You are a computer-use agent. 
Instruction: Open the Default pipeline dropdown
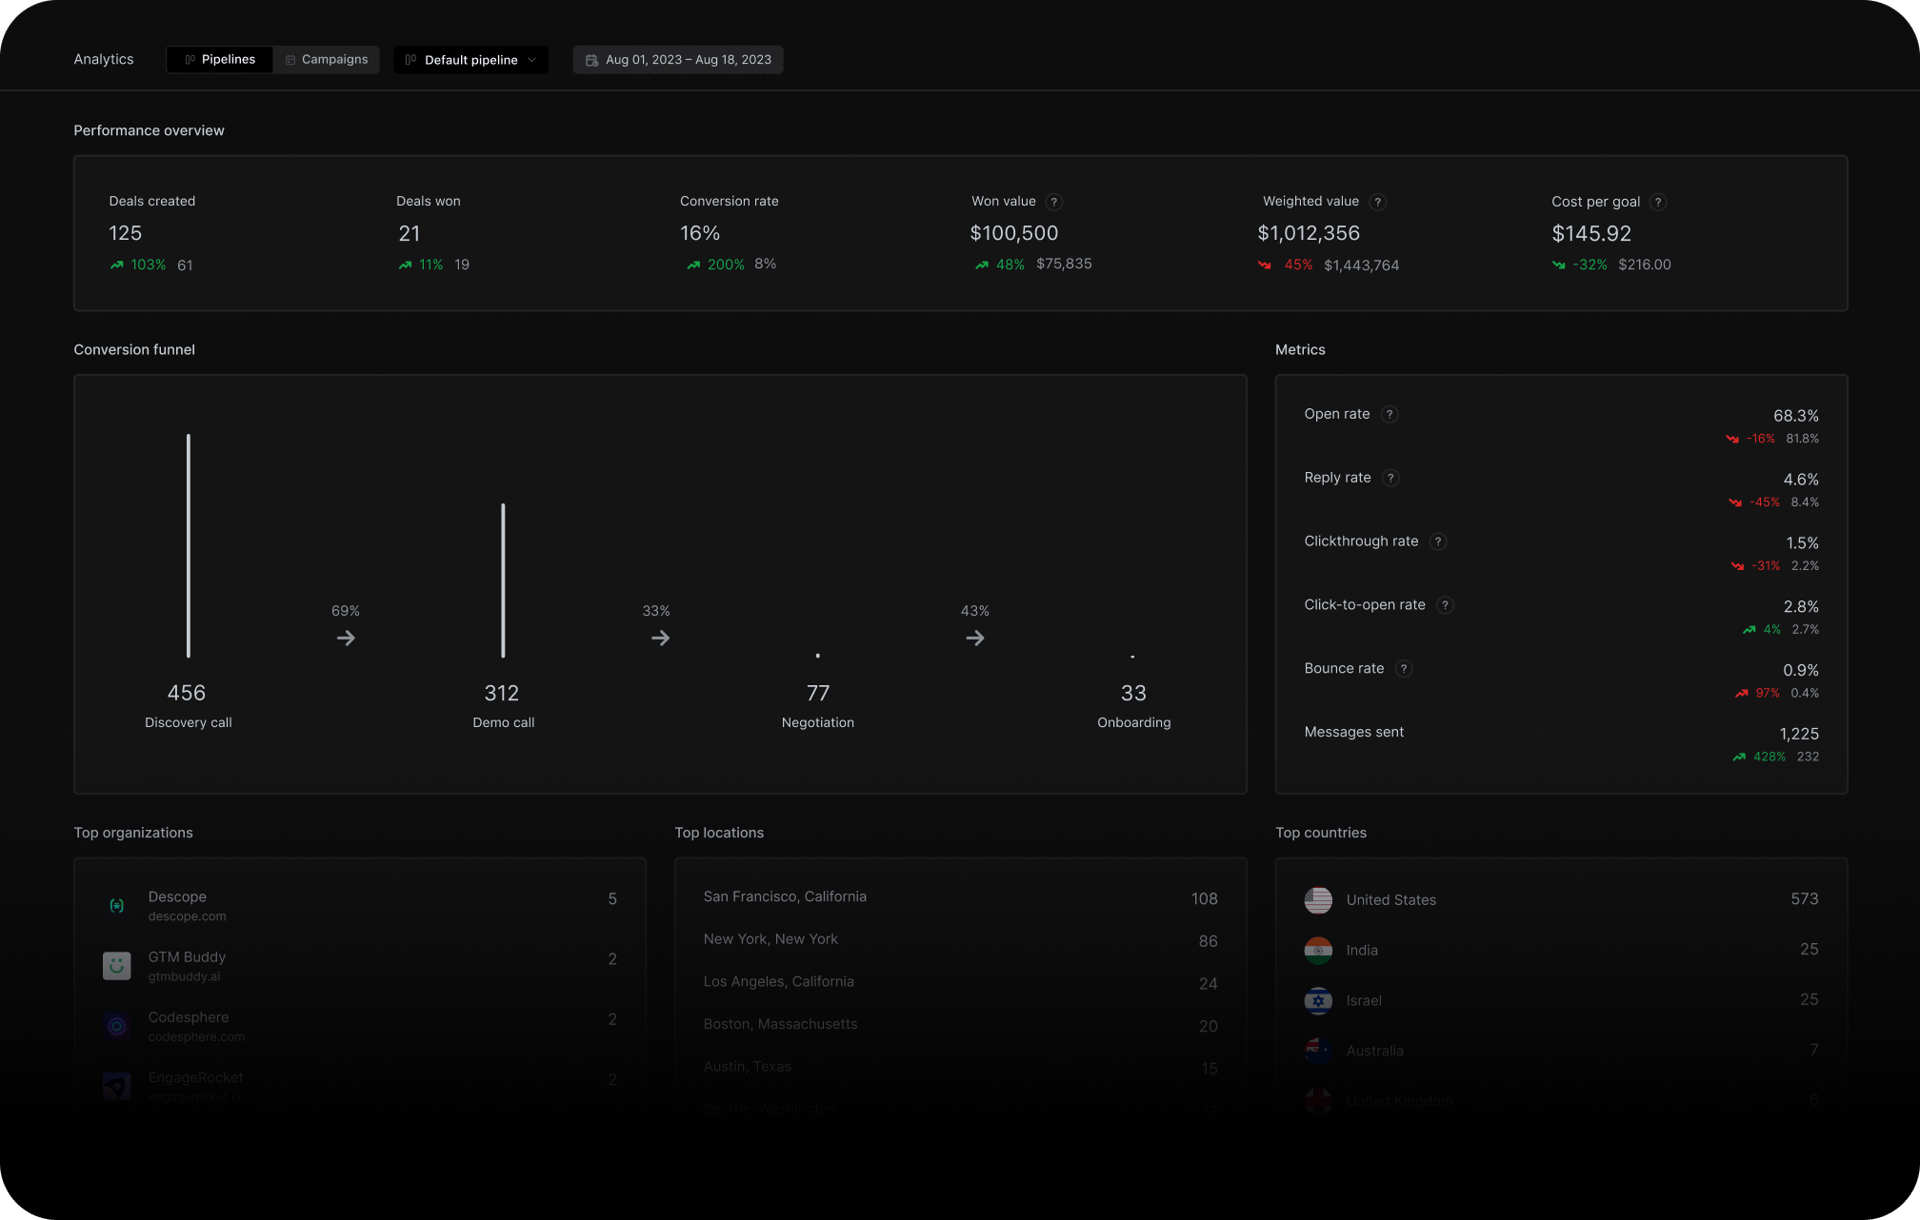pos(471,60)
